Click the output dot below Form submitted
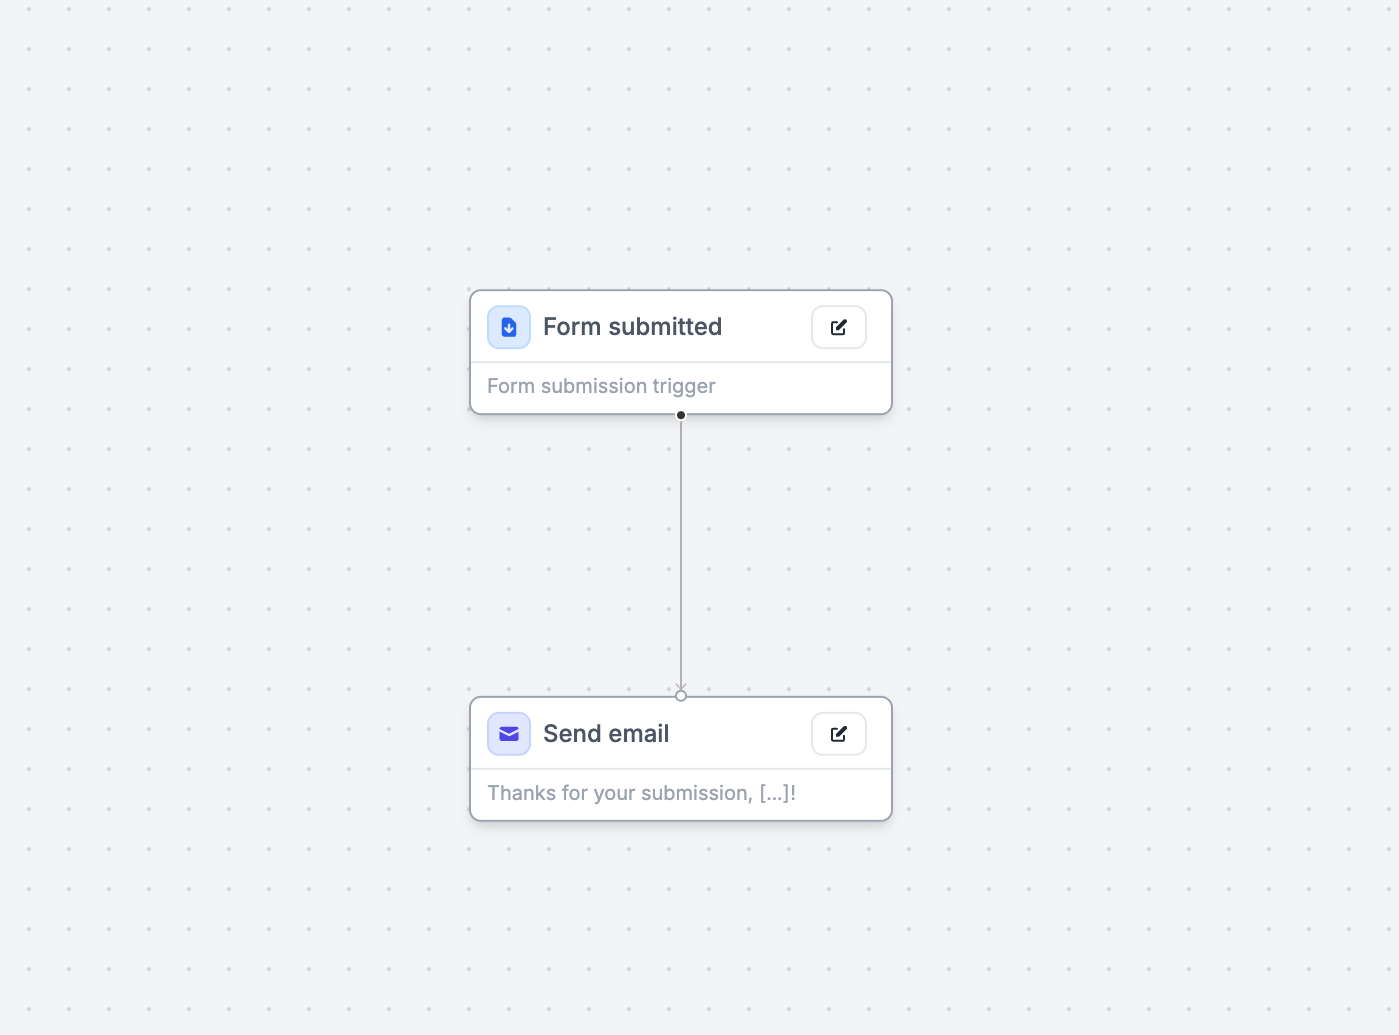 (x=681, y=415)
